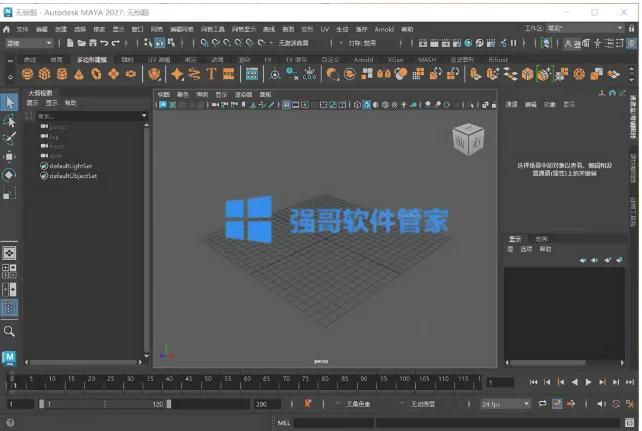Switch to the MASH shelf tab
Viewport: 642px width, 431px height.
(427, 60)
